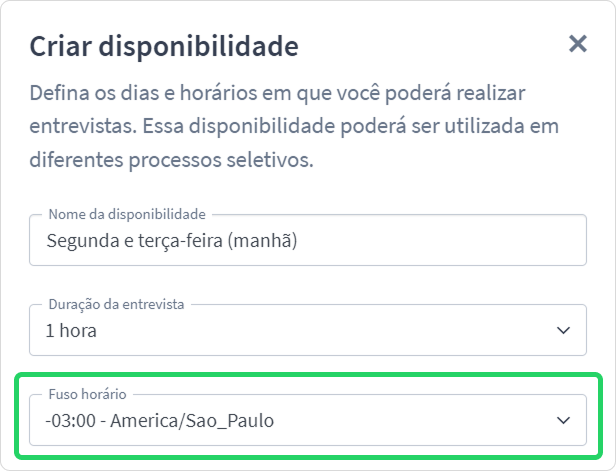Image resolution: width=616 pixels, height=471 pixels.
Task: Click the chevron beside America/Sao_Paulo
Action: tap(563, 420)
